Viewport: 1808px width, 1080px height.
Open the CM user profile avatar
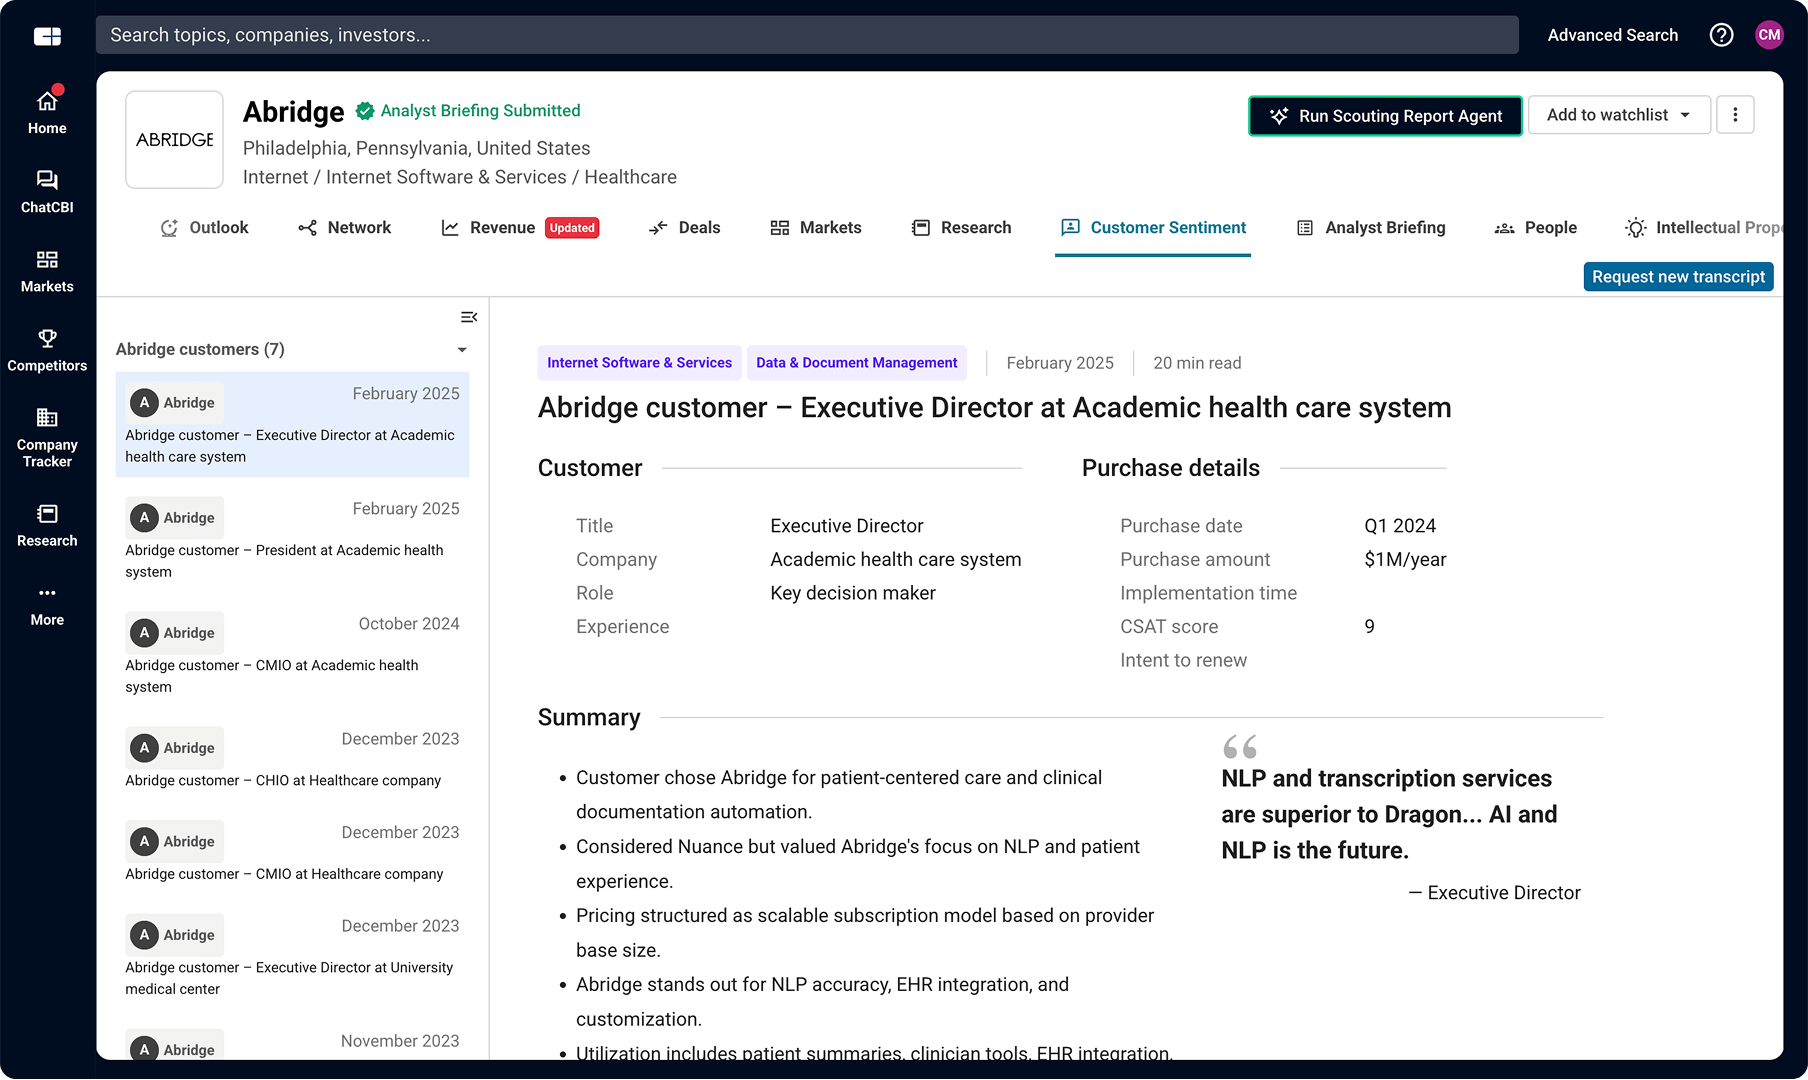(1769, 35)
